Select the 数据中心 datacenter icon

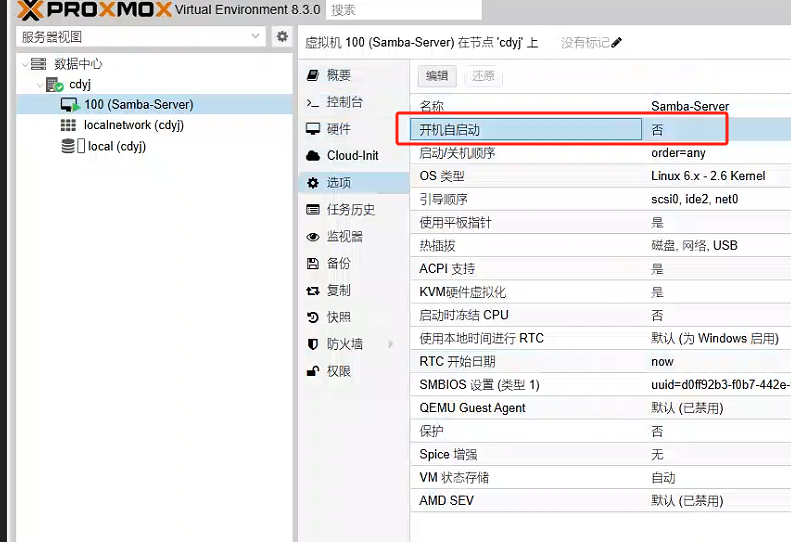38,64
